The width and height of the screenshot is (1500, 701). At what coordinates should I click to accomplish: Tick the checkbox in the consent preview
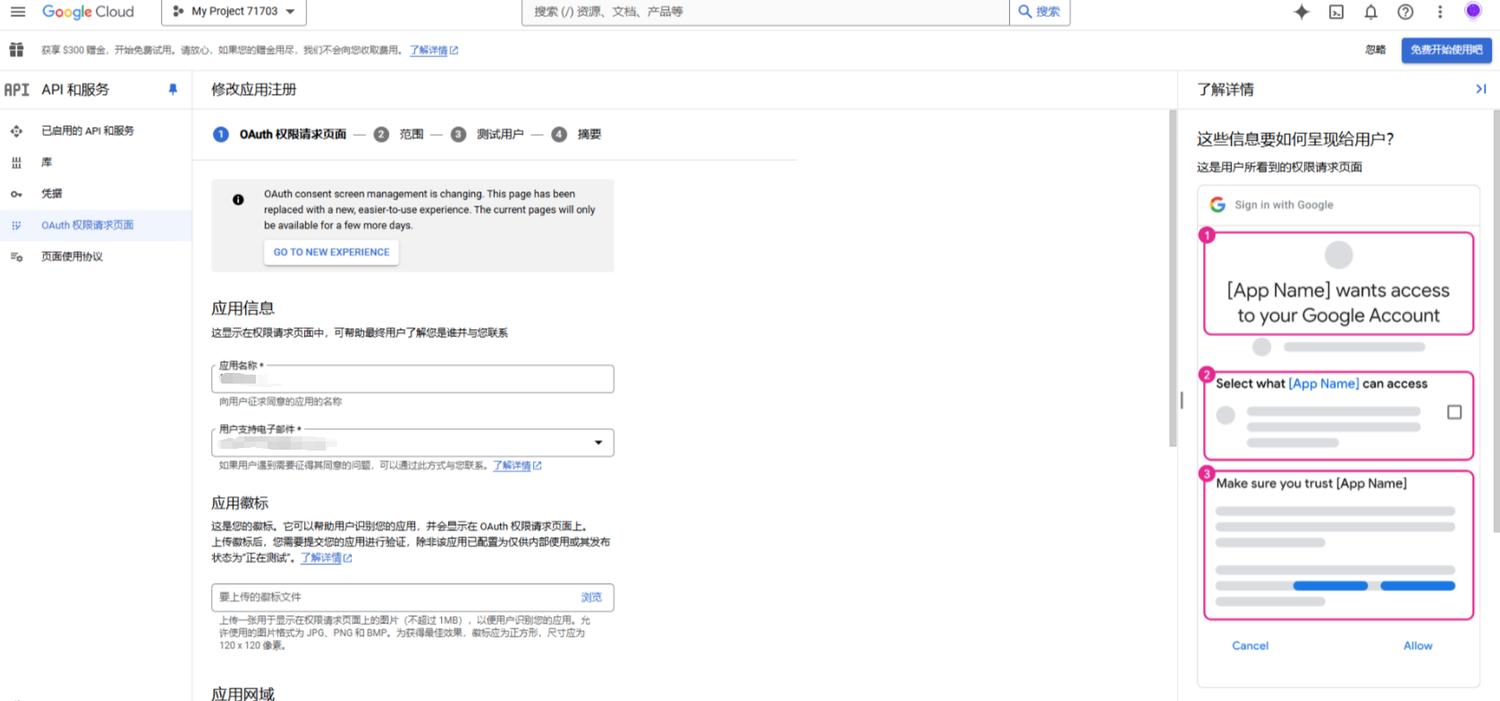(x=1454, y=412)
